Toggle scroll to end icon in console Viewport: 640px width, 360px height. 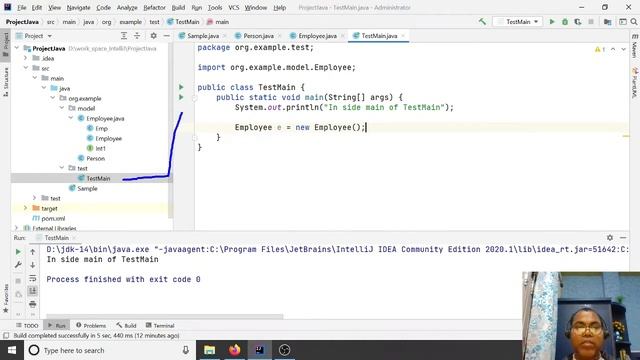click(x=33, y=291)
